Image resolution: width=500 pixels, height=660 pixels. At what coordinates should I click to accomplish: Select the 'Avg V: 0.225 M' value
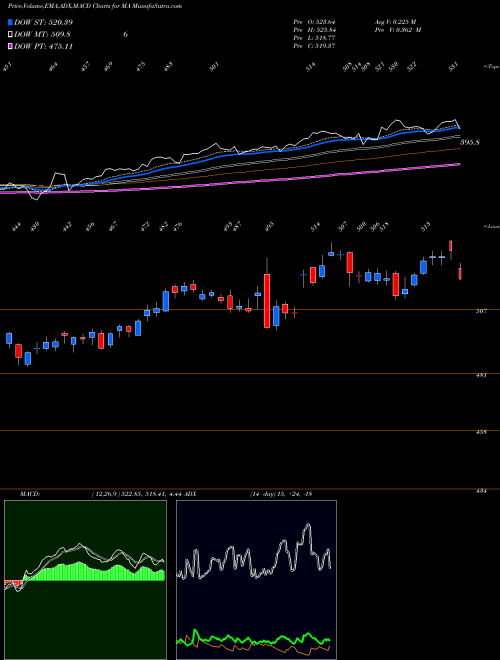pos(396,22)
